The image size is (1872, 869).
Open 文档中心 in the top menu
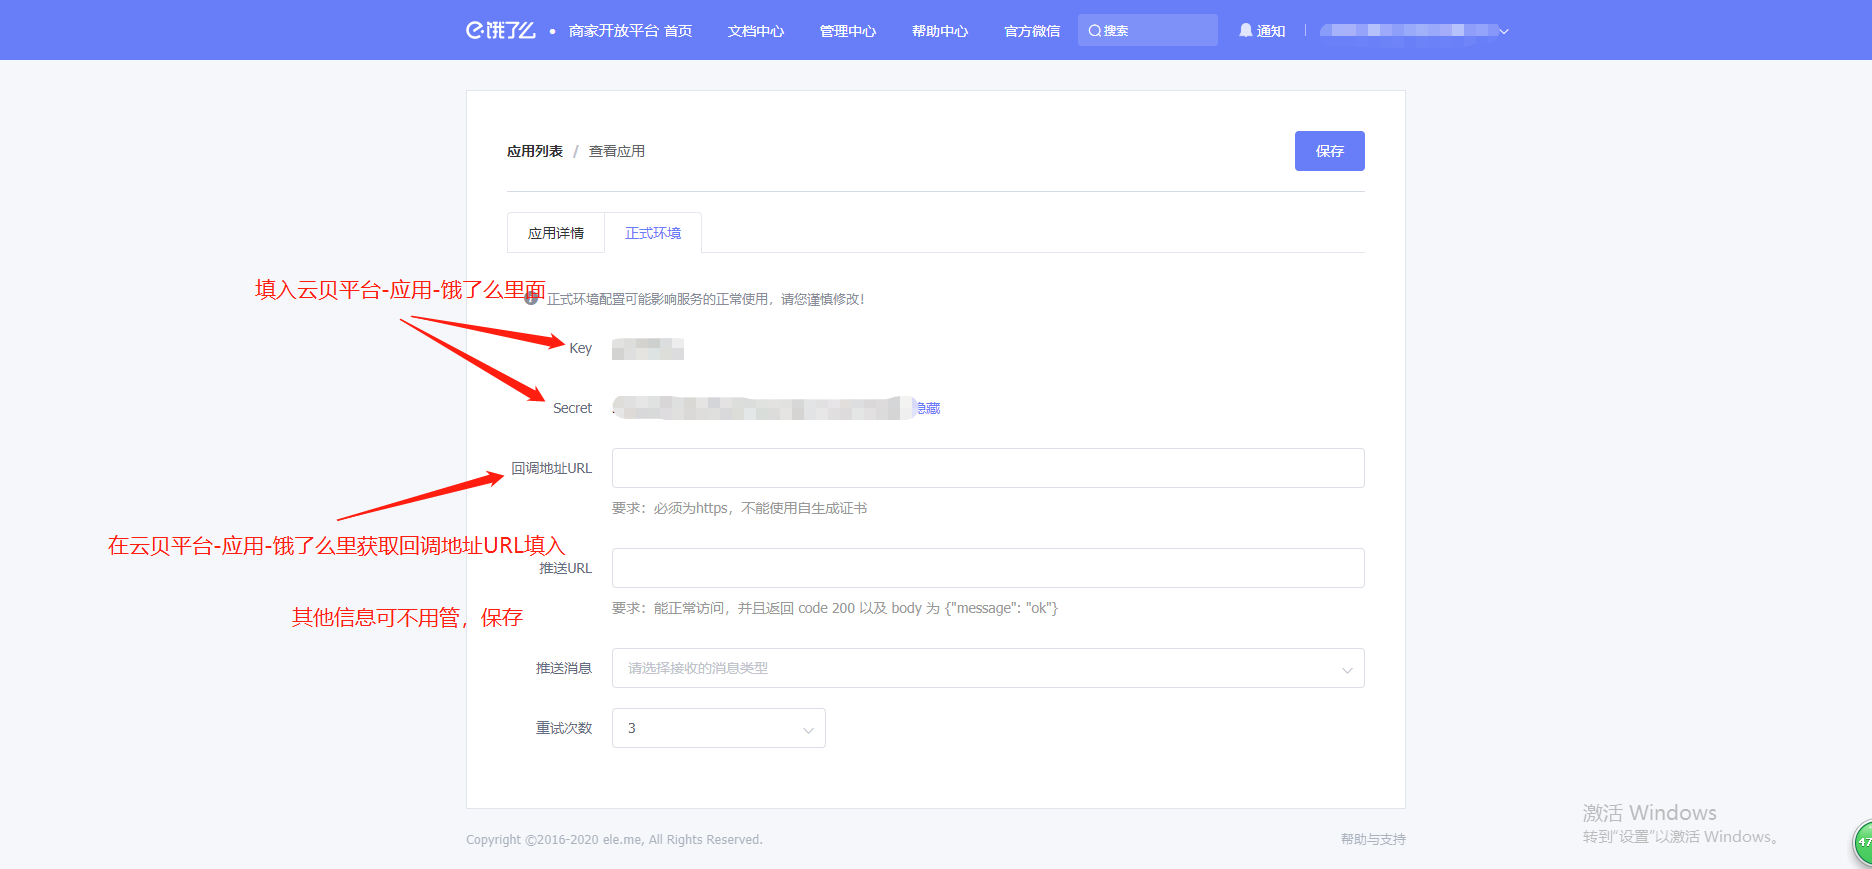point(756,31)
